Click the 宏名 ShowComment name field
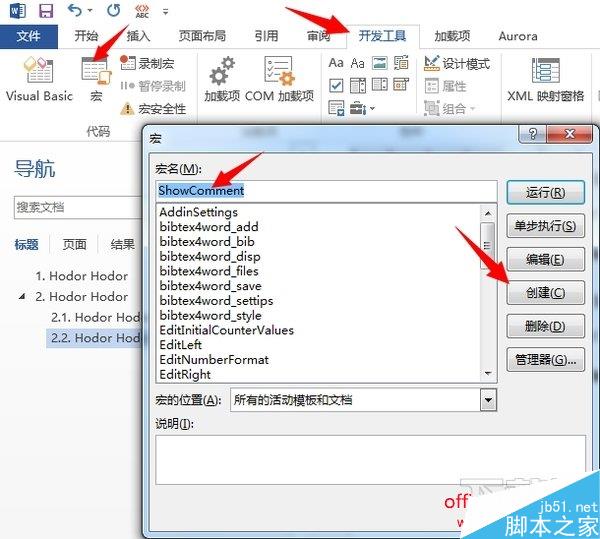 click(326, 191)
